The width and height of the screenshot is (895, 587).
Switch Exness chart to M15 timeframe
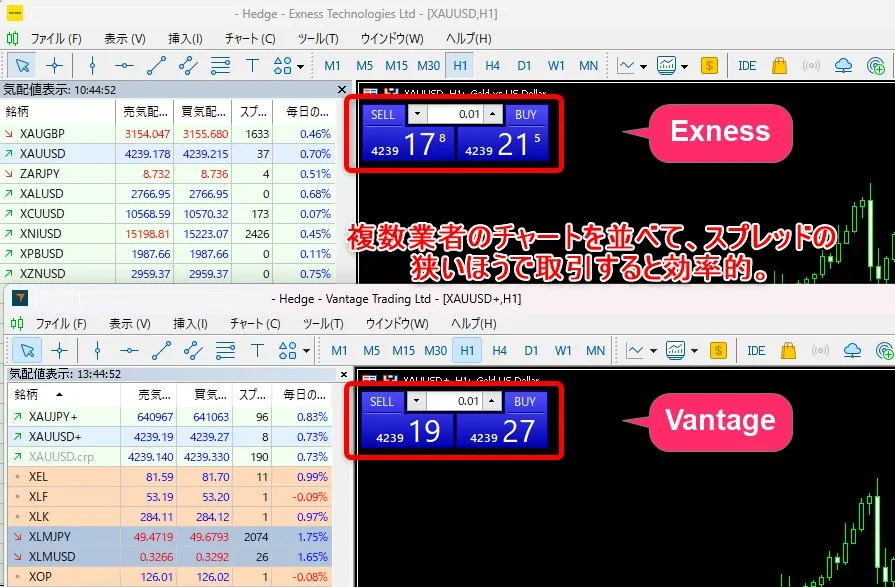coord(397,66)
